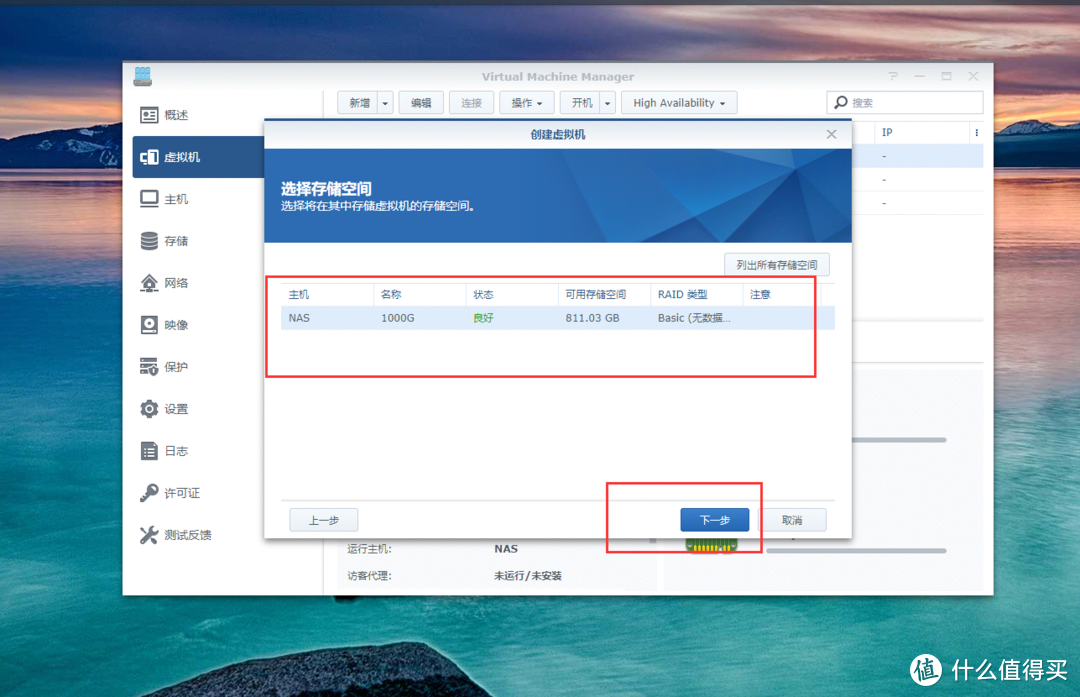Click the help question mark in the window title bar
Viewport: 1080px width, 697px height.
coord(893,76)
